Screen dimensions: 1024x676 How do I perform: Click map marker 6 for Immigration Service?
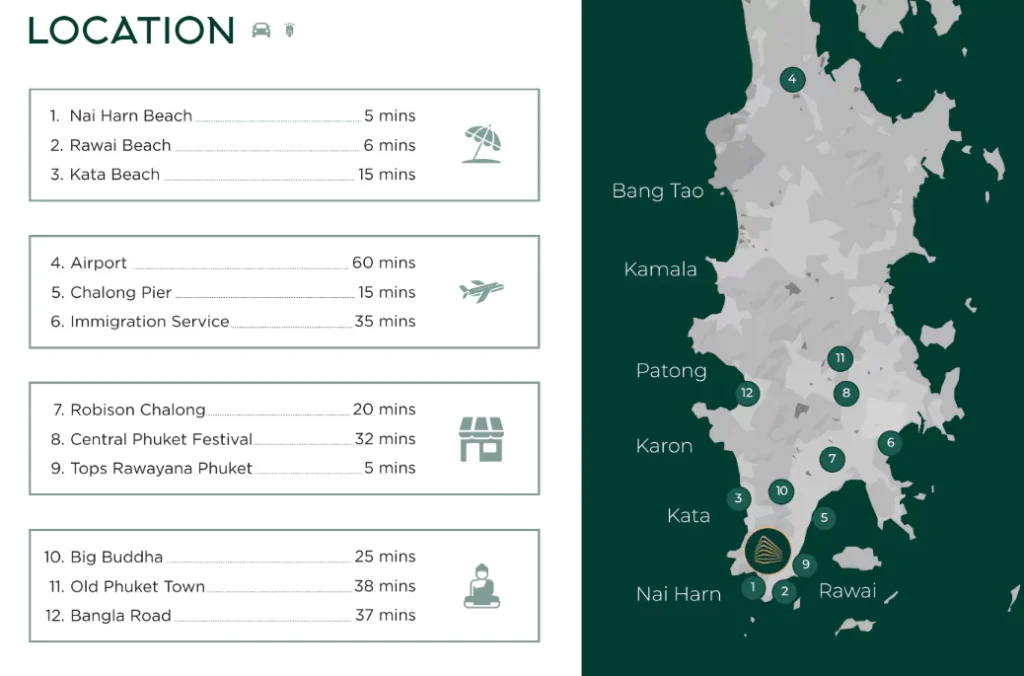coord(889,443)
